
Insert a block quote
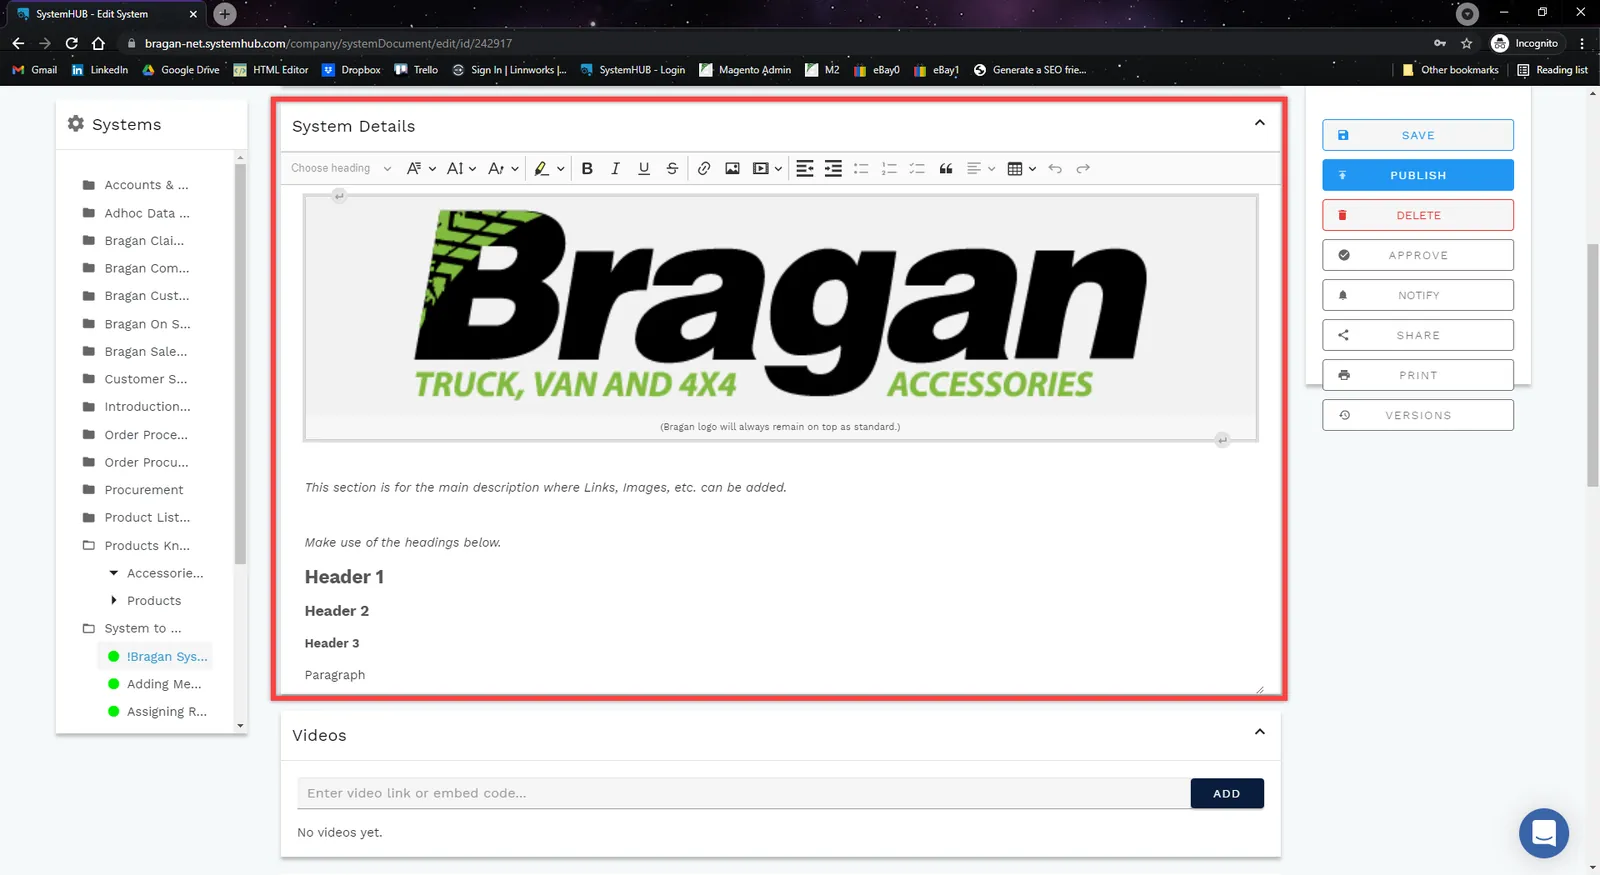point(946,168)
